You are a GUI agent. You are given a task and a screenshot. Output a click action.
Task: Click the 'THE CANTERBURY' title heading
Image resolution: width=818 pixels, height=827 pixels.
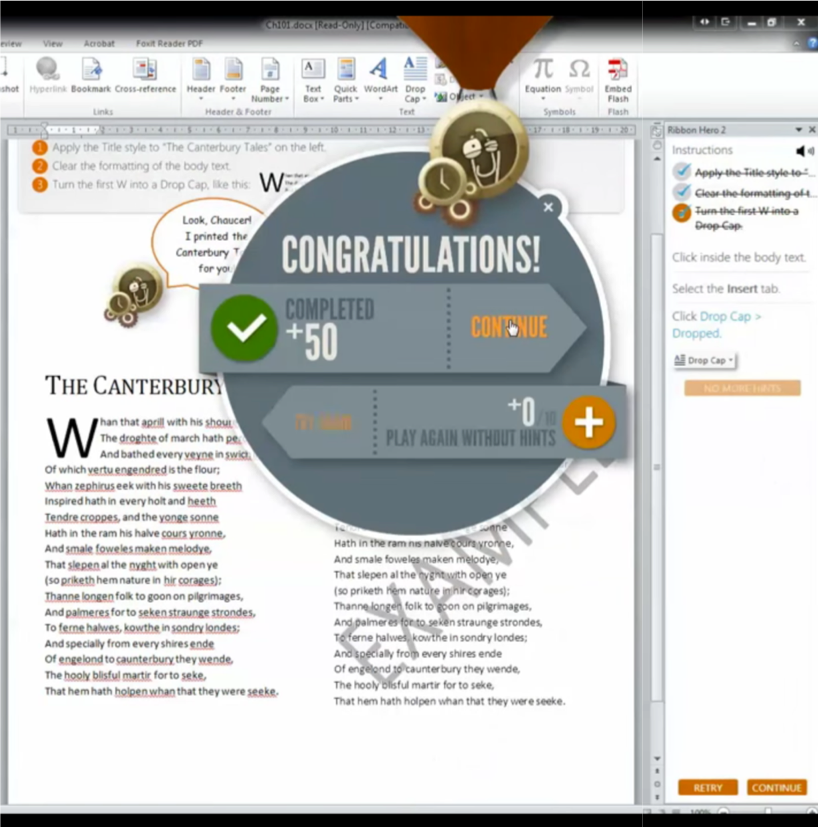tap(134, 386)
